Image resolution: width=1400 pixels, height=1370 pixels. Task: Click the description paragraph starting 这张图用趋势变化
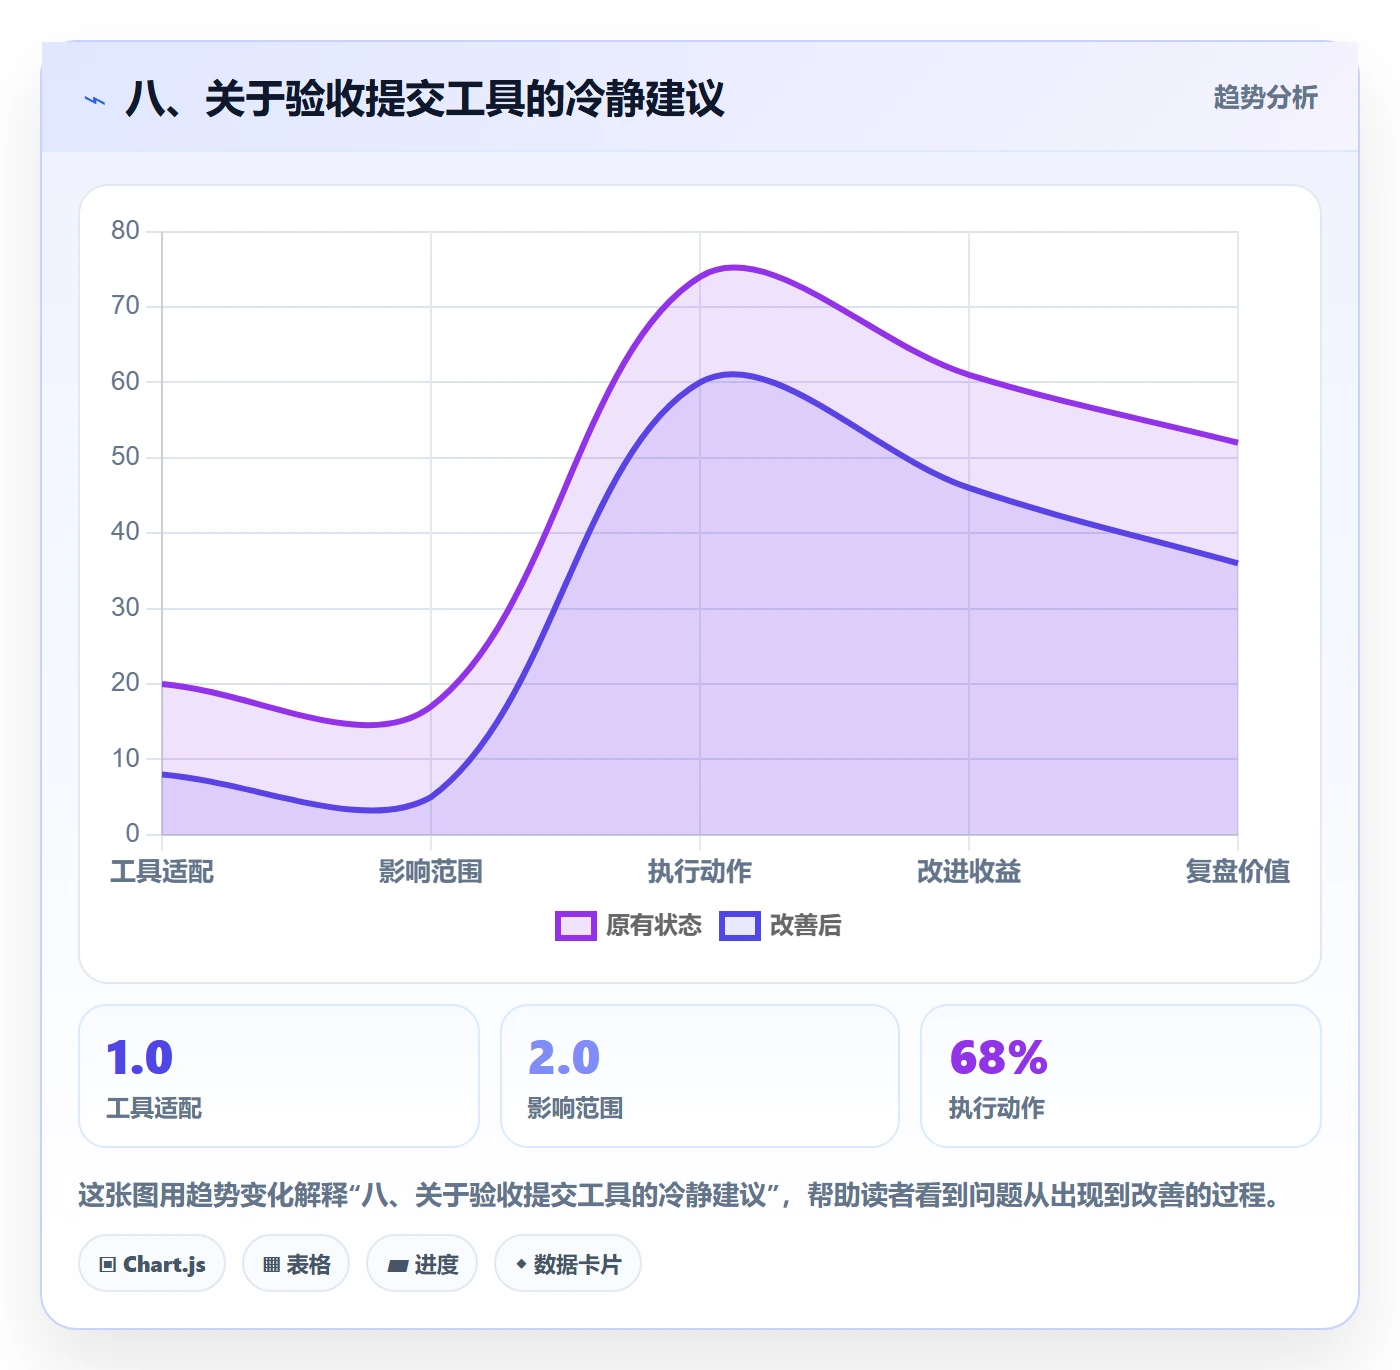tap(681, 1195)
